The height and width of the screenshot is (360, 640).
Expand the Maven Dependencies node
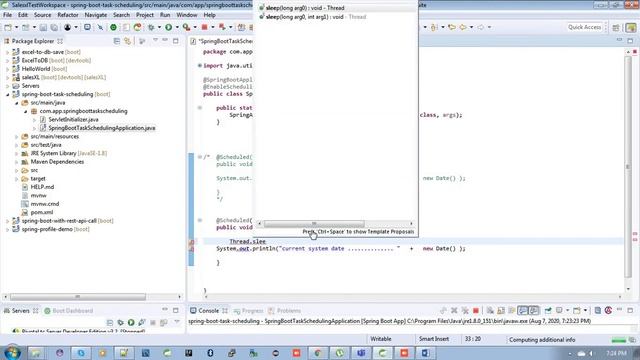click(16, 162)
